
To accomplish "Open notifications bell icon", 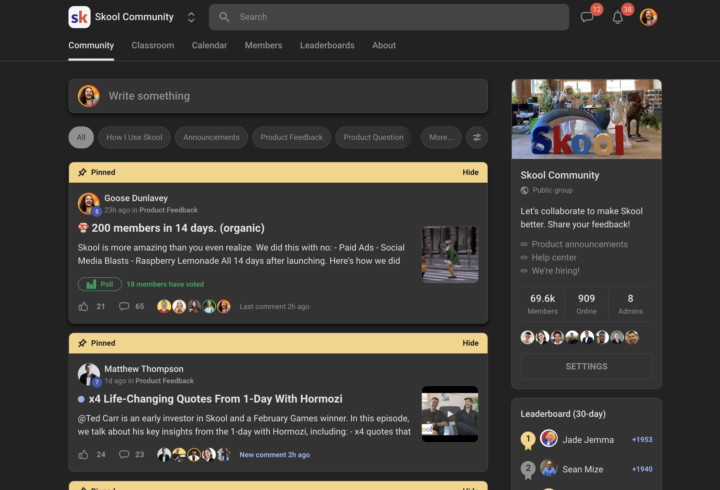I will click(x=618, y=17).
